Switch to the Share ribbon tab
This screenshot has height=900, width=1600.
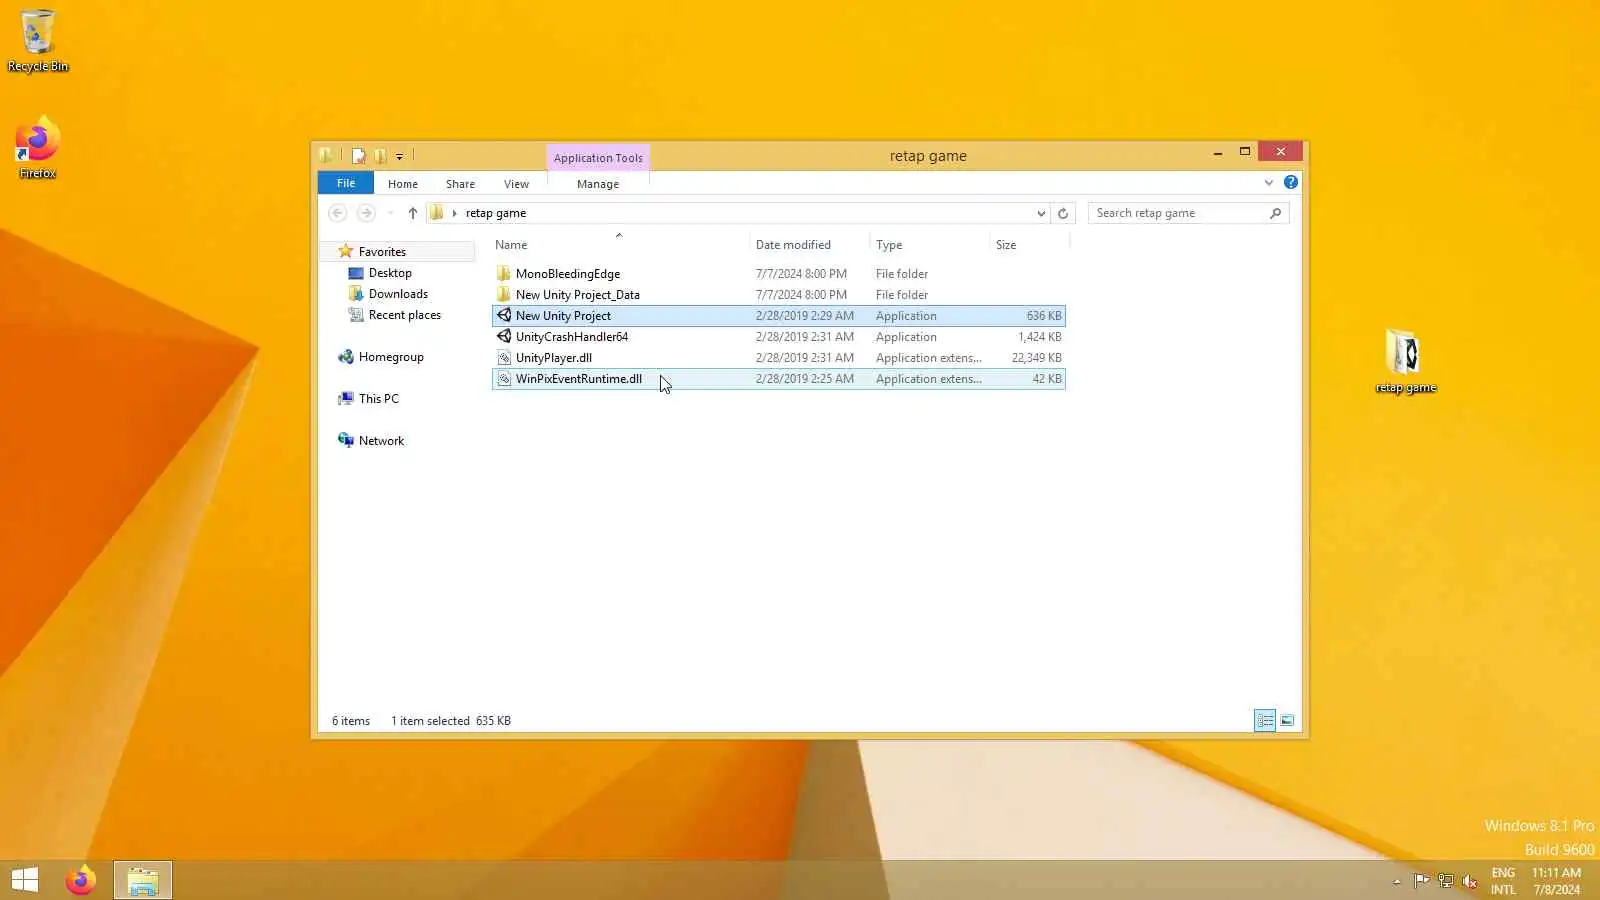460,184
